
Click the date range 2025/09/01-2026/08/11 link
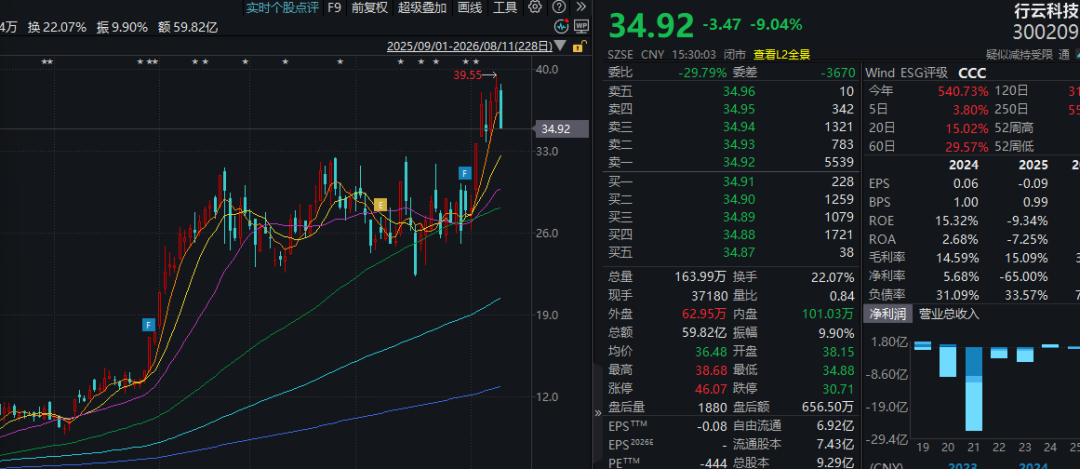point(470,47)
